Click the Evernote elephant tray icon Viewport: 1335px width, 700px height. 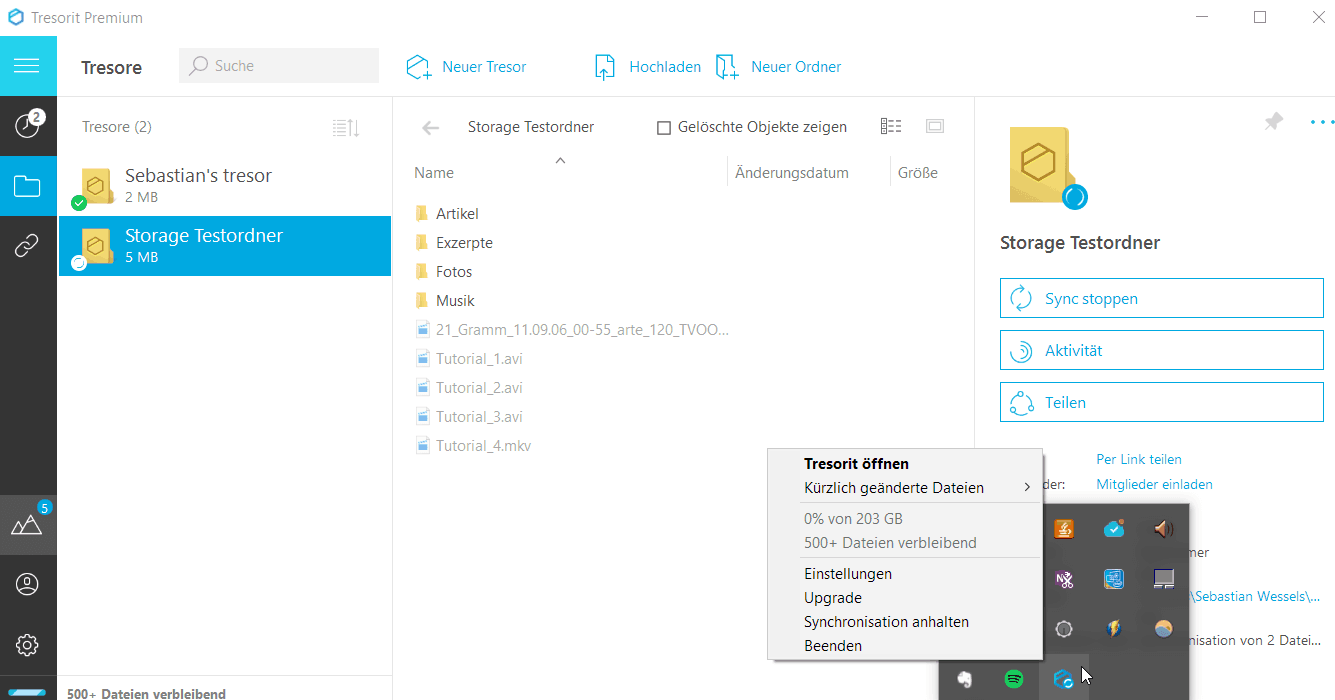click(x=964, y=679)
